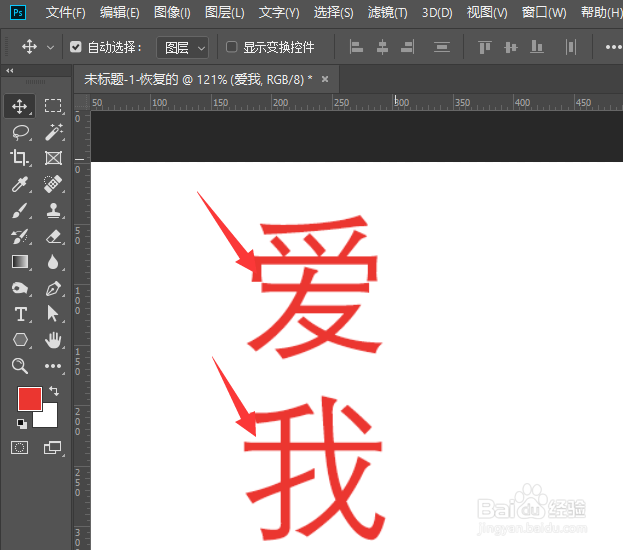Distribute horizontally button in options bar
Image resolution: width=623 pixels, height=550 pixels.
[571, 47]
